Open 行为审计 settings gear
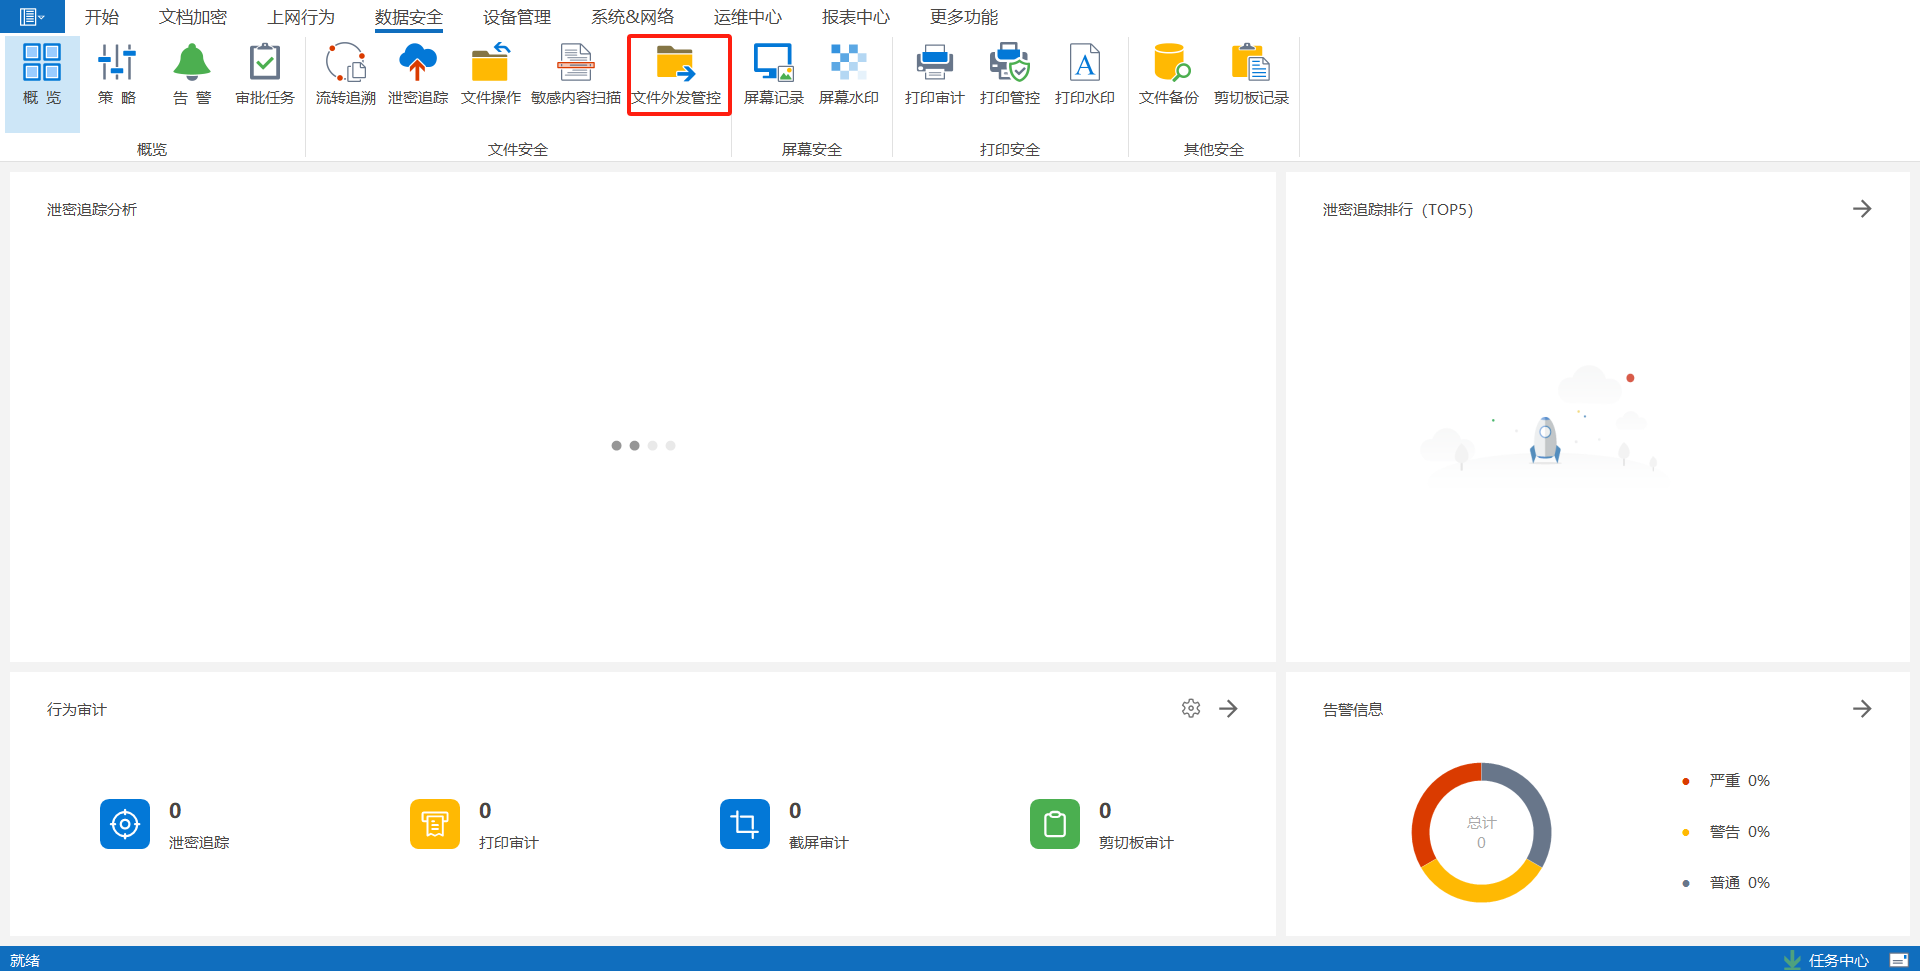Screen dimensions: 1920x971 [x=1191, y=708]
